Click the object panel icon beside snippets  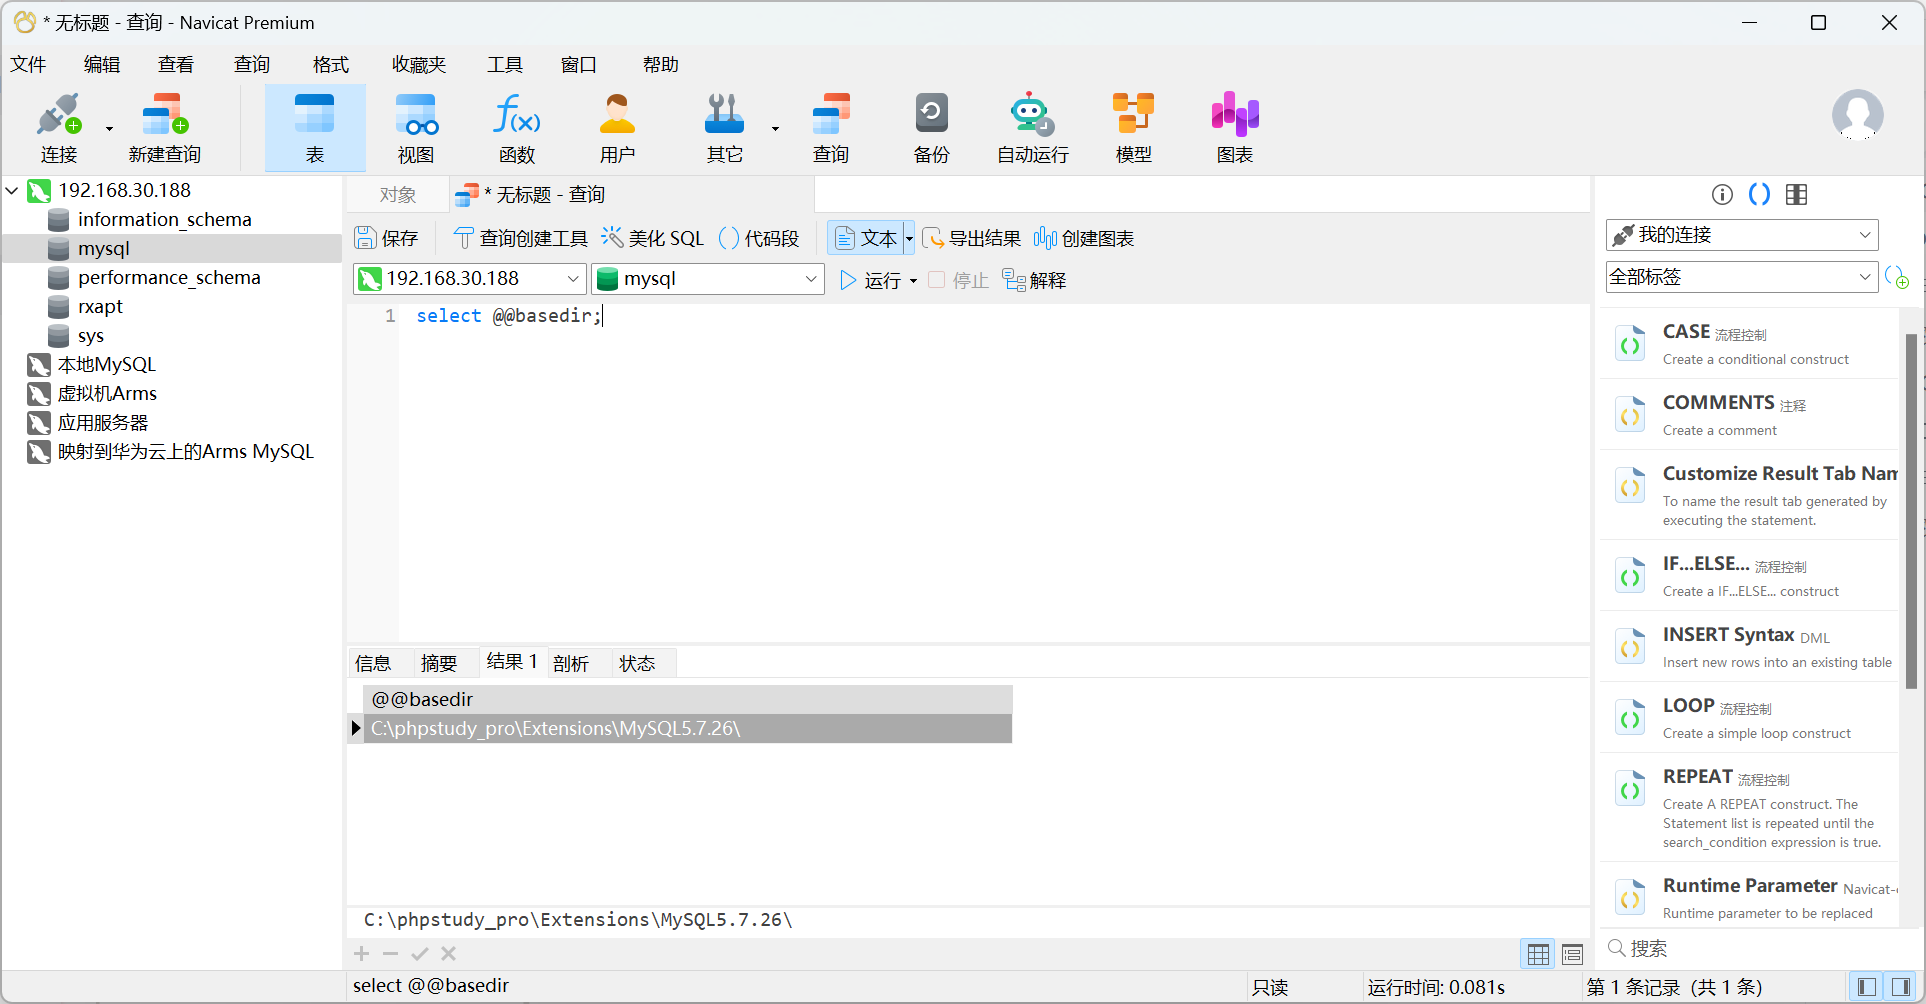(x=1796, y=195)
